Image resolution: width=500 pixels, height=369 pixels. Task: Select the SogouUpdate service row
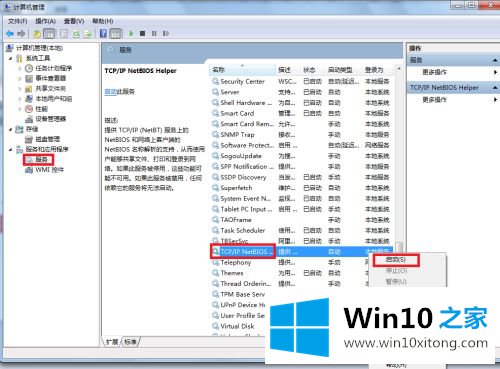(x=302, y=156)
